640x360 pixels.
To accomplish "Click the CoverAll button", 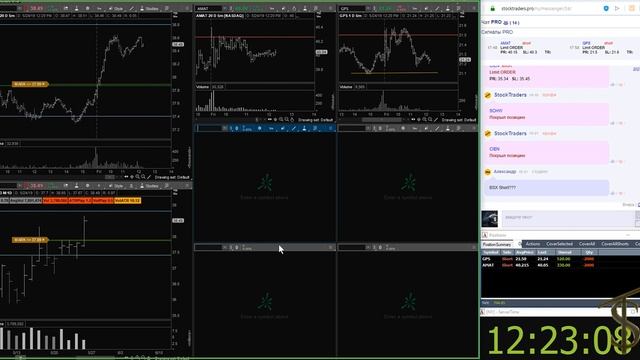I will tap(587, 244).
